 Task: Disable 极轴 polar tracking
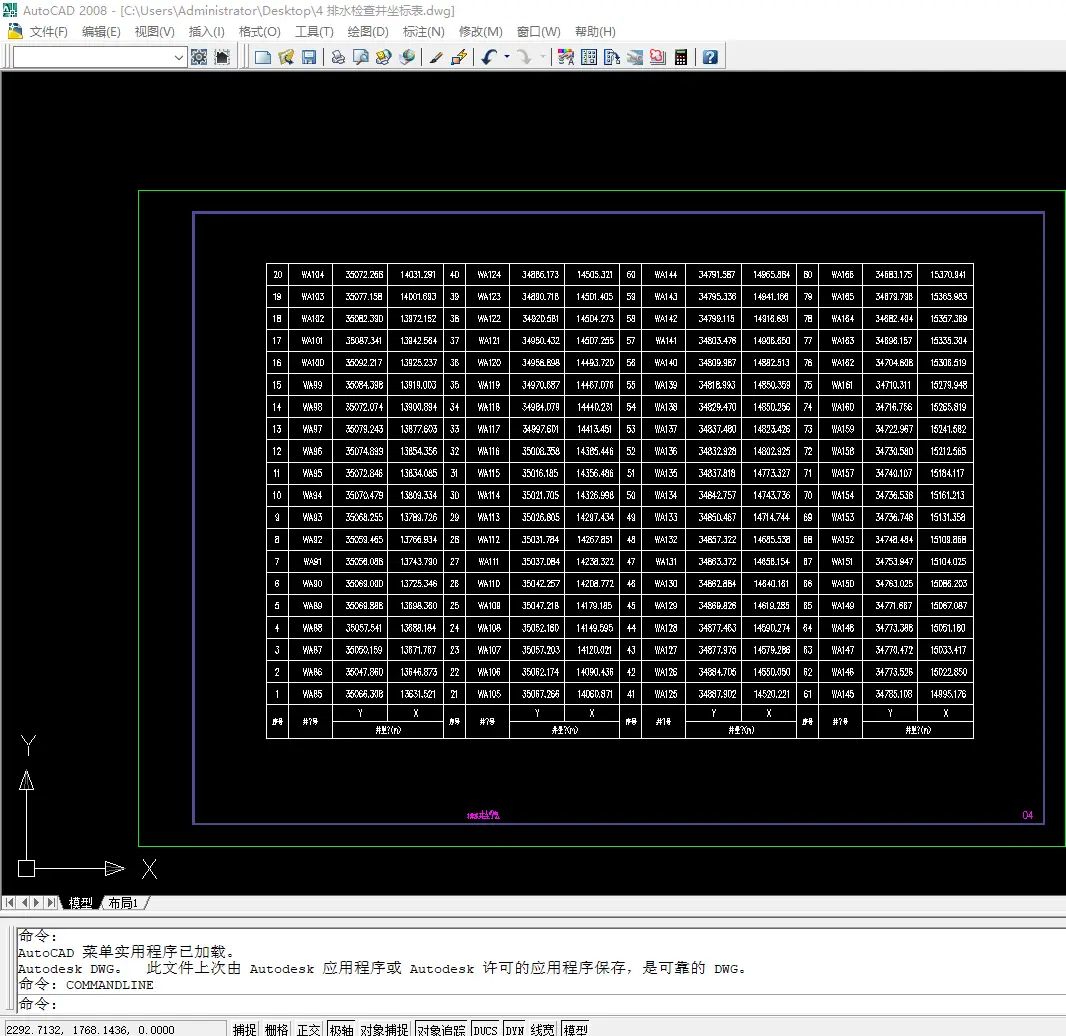point(341,1029)
